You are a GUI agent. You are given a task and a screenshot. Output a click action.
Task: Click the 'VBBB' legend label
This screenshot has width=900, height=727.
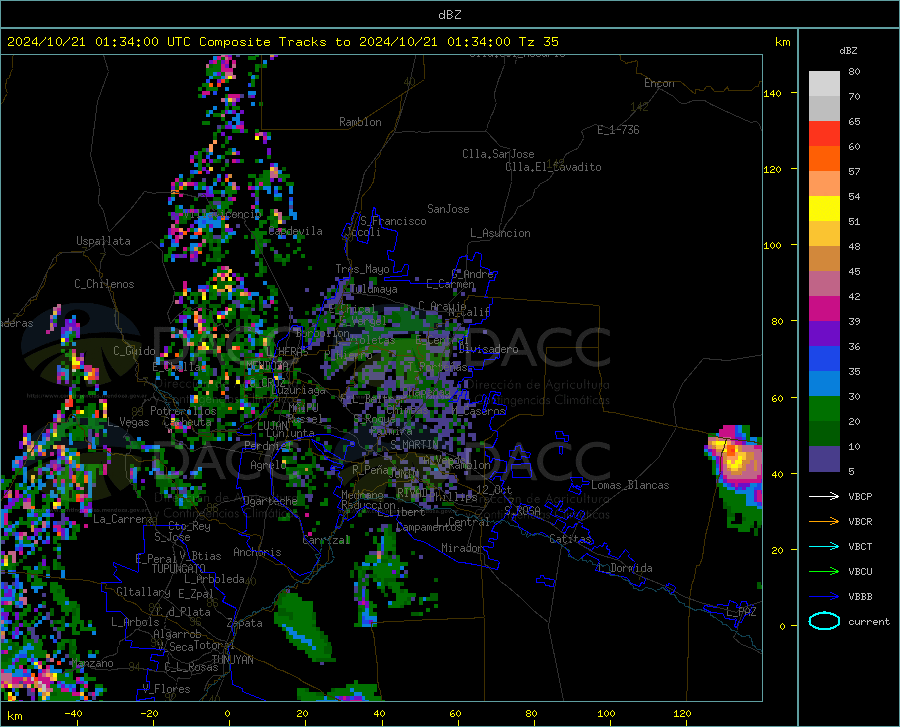tap(860, 597)
